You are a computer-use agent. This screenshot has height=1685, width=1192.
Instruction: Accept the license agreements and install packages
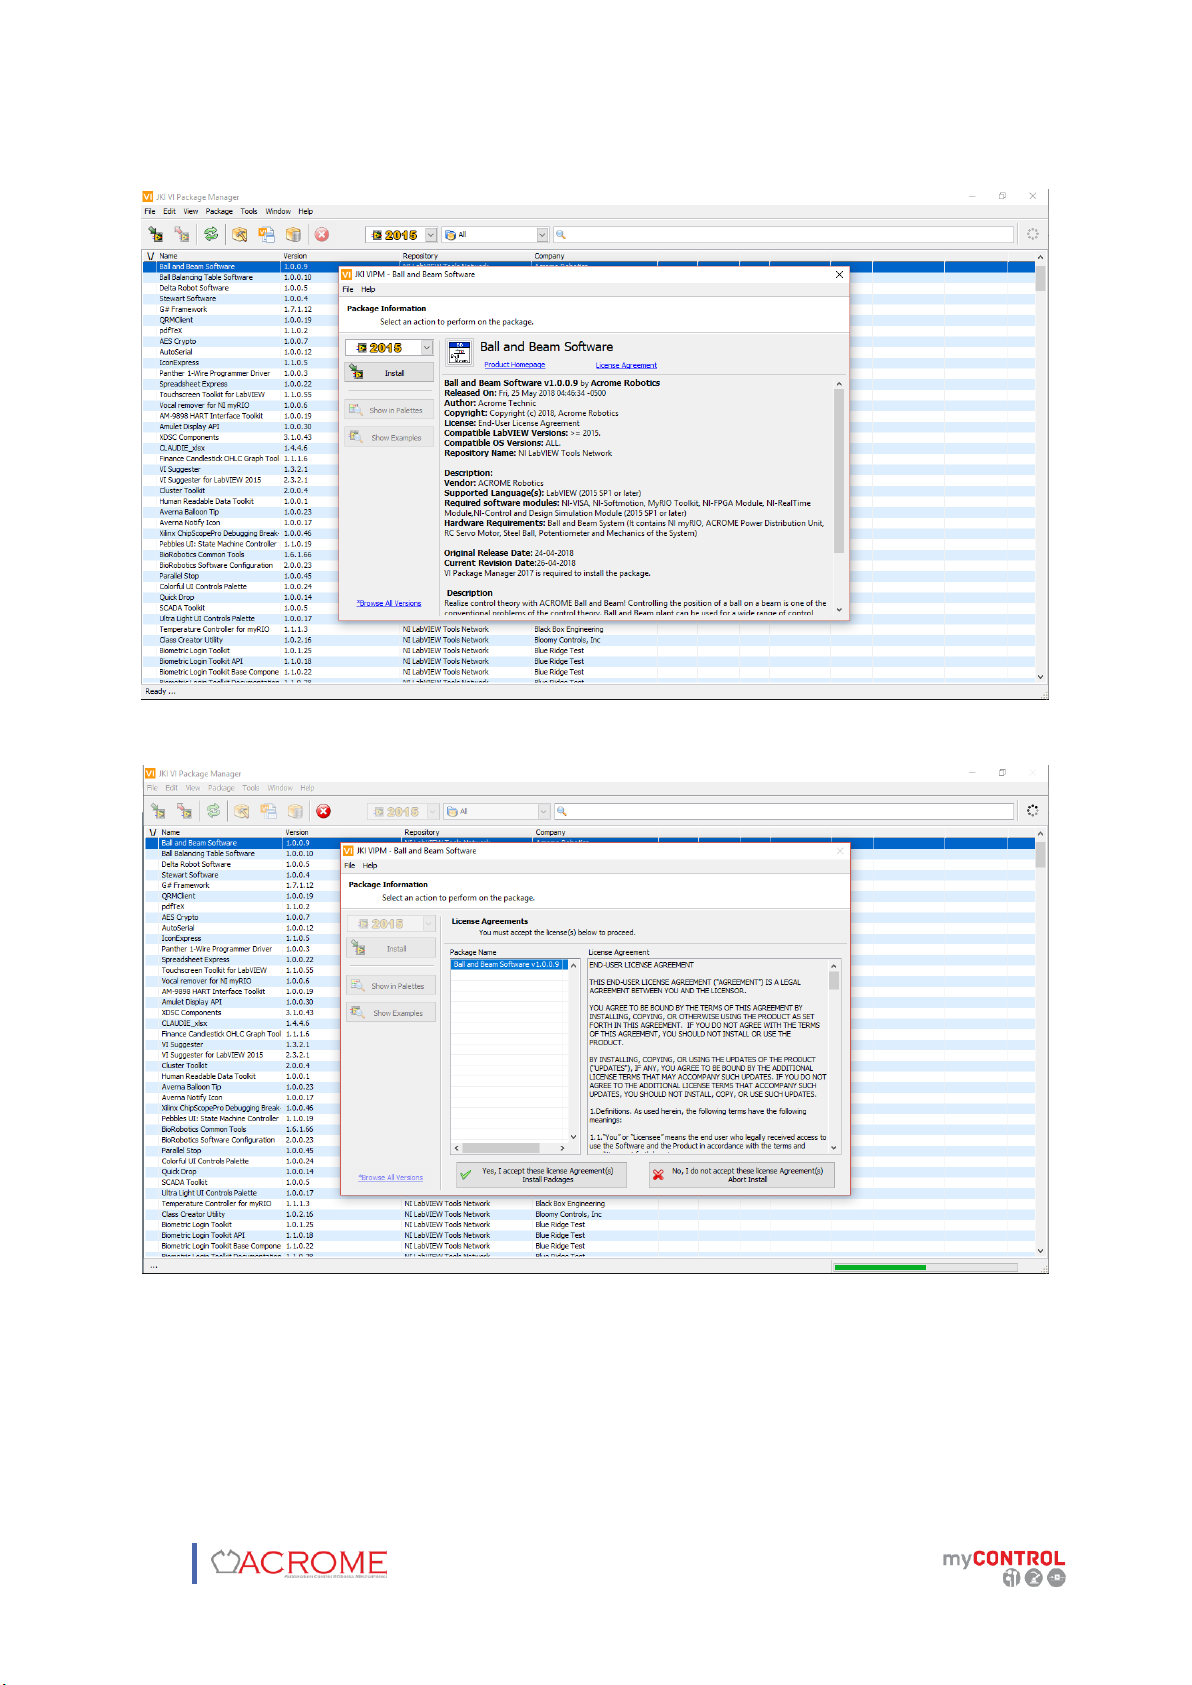click(541, 1174)
